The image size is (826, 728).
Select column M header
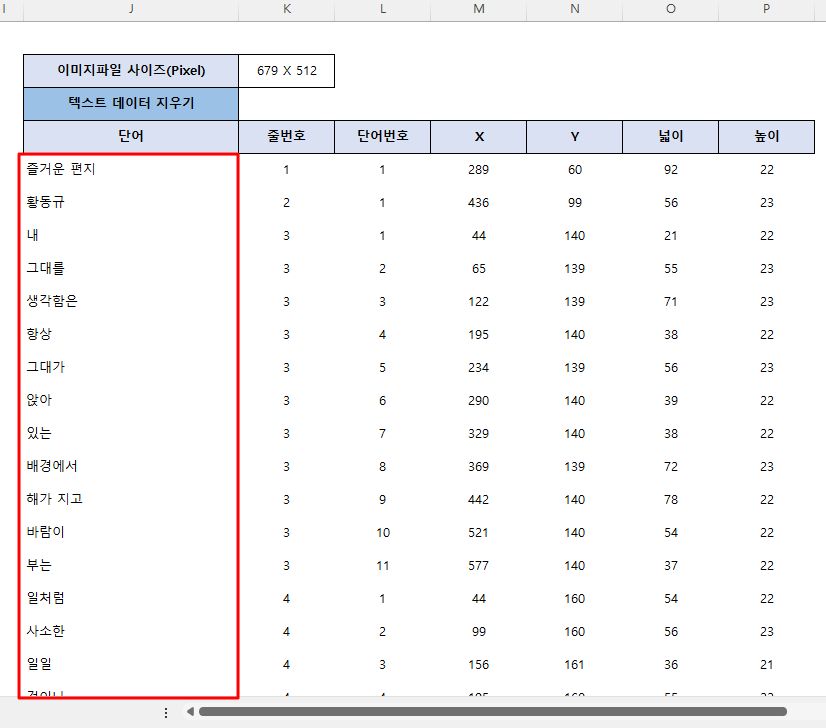click(478, 9)
